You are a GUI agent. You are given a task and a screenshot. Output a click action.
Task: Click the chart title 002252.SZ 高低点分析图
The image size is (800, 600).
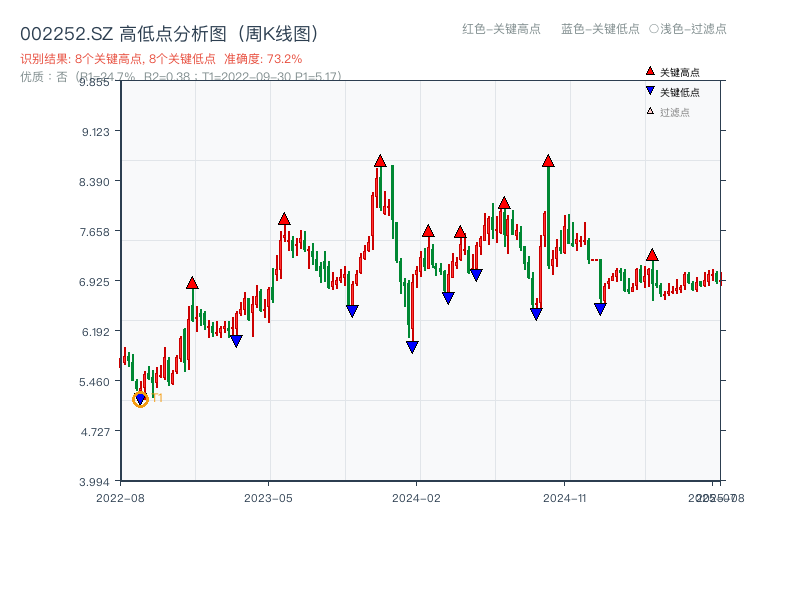tap(169, 34)
